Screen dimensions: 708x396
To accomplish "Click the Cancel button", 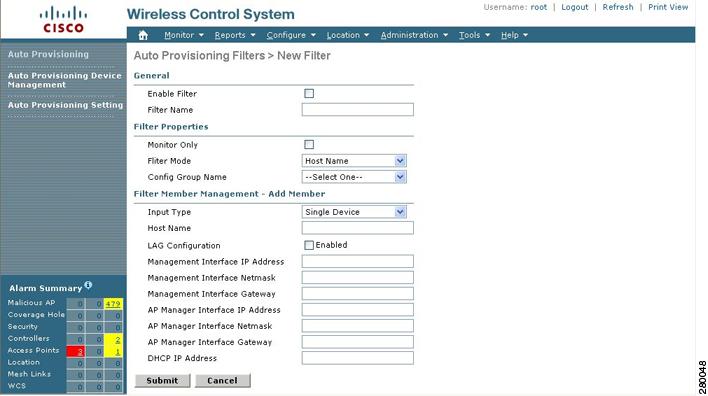I will point(222,381).
